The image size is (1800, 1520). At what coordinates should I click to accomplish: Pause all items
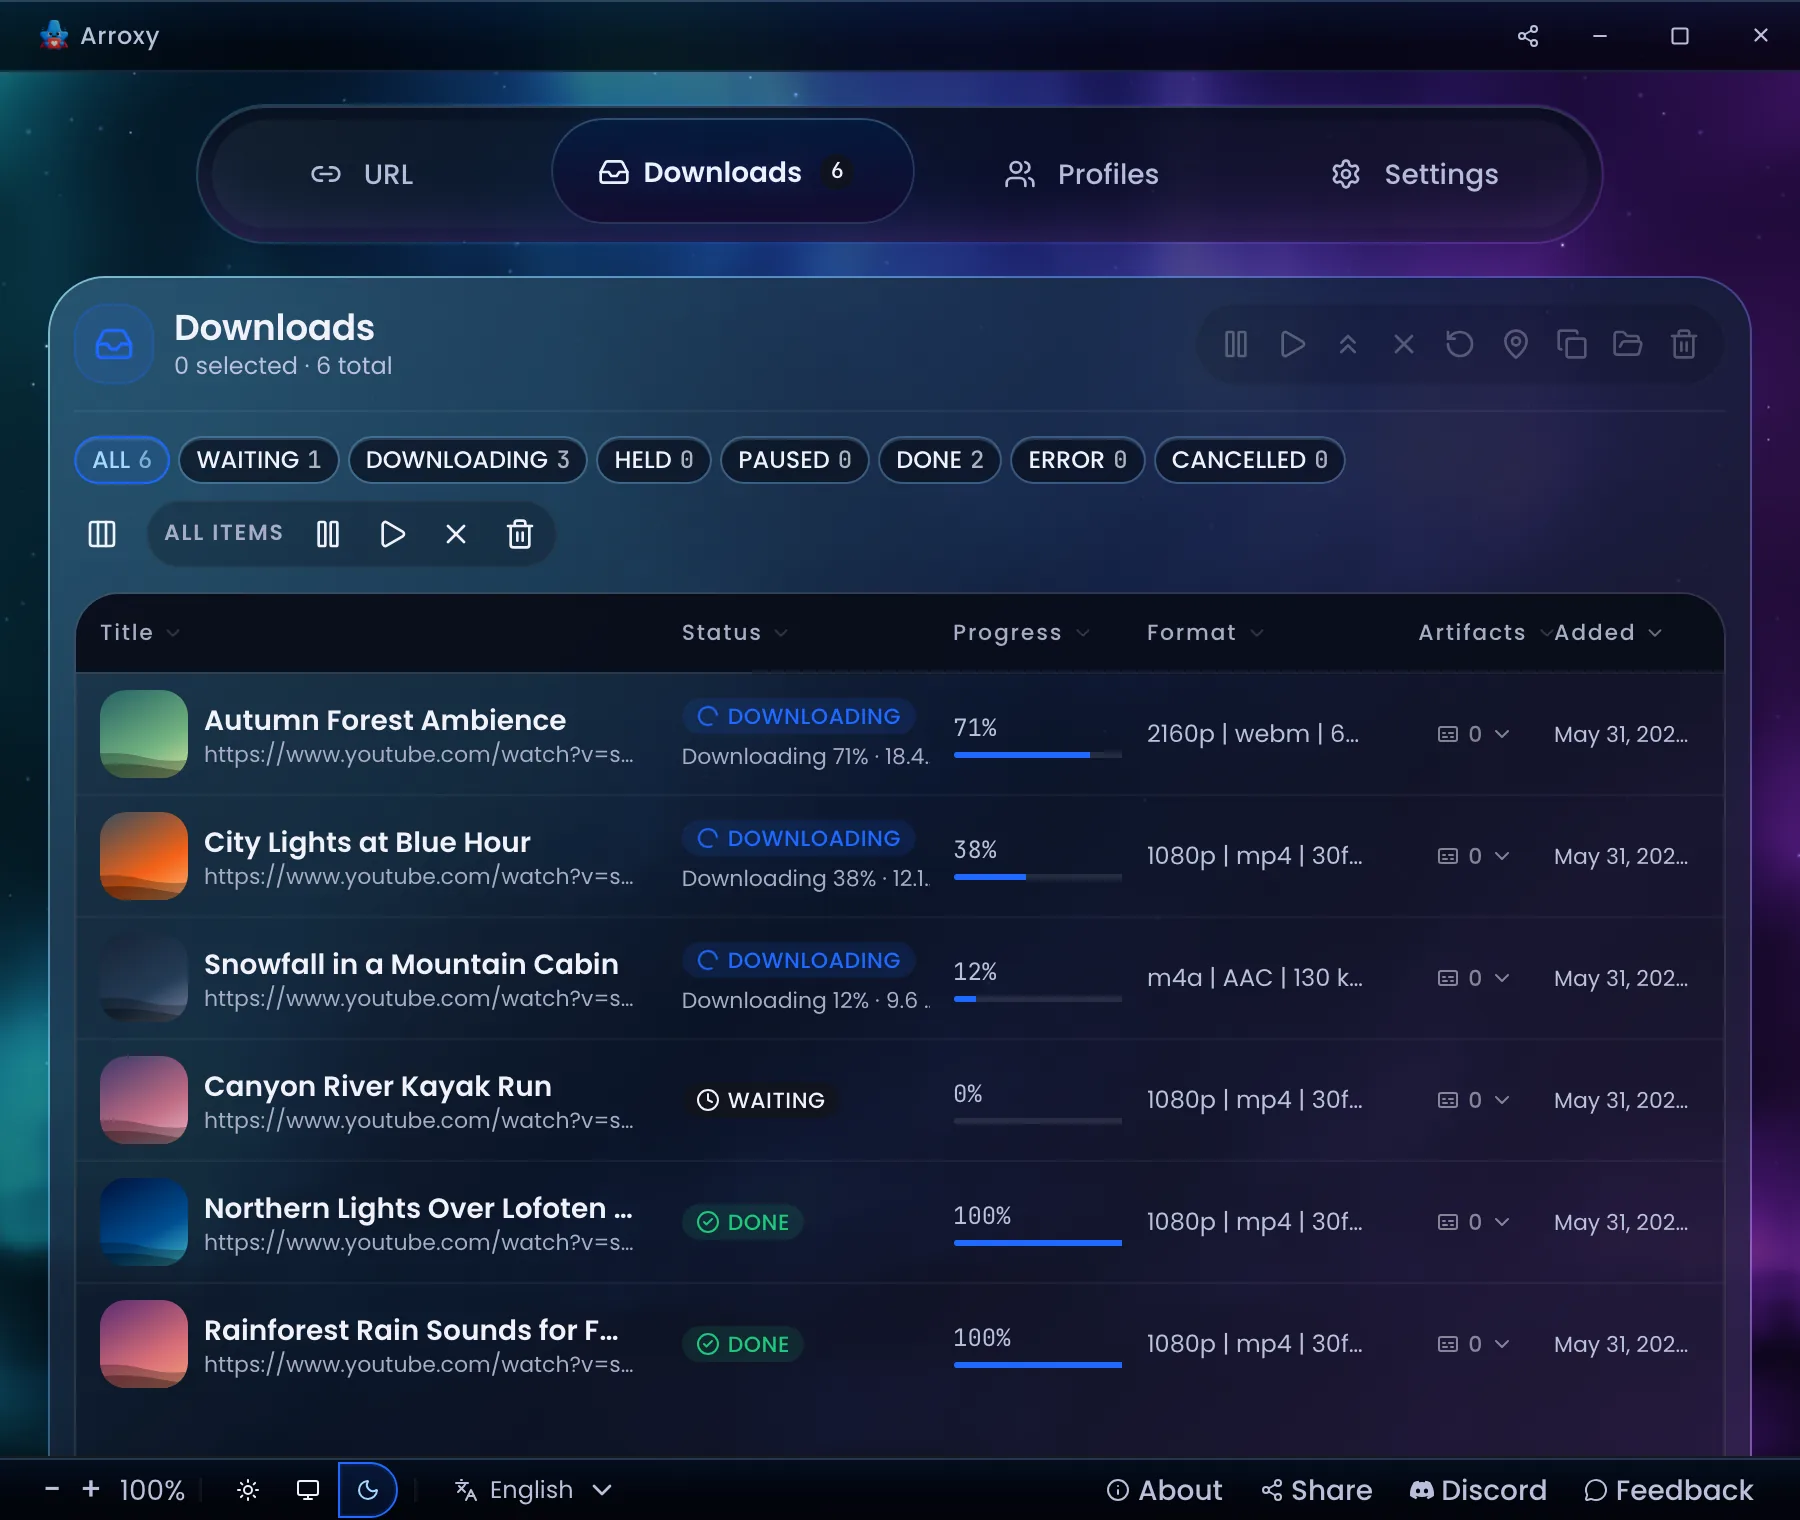click(328, 534)
